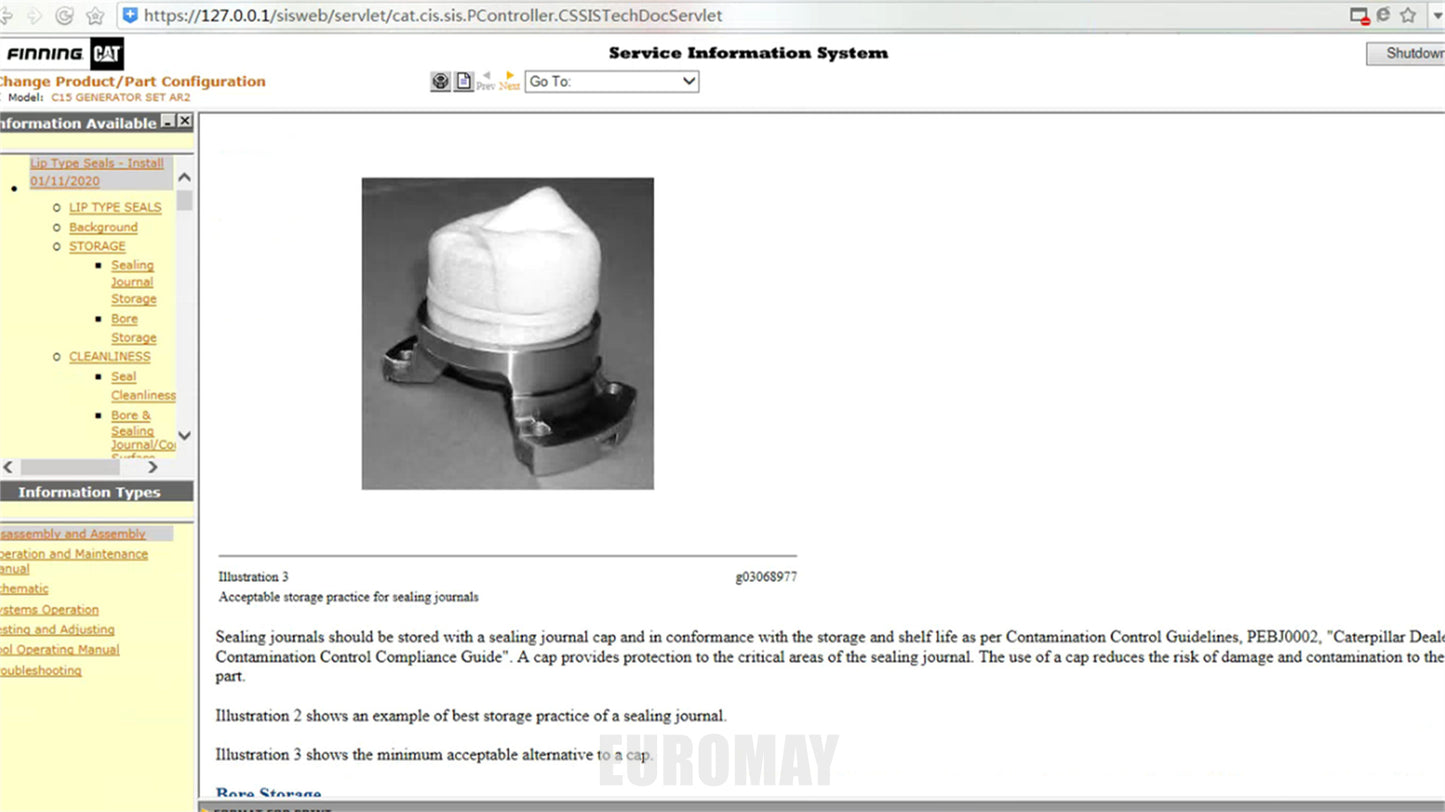
Task: Click the sealing journal illustration image
Action: click(x=508, y=334)
